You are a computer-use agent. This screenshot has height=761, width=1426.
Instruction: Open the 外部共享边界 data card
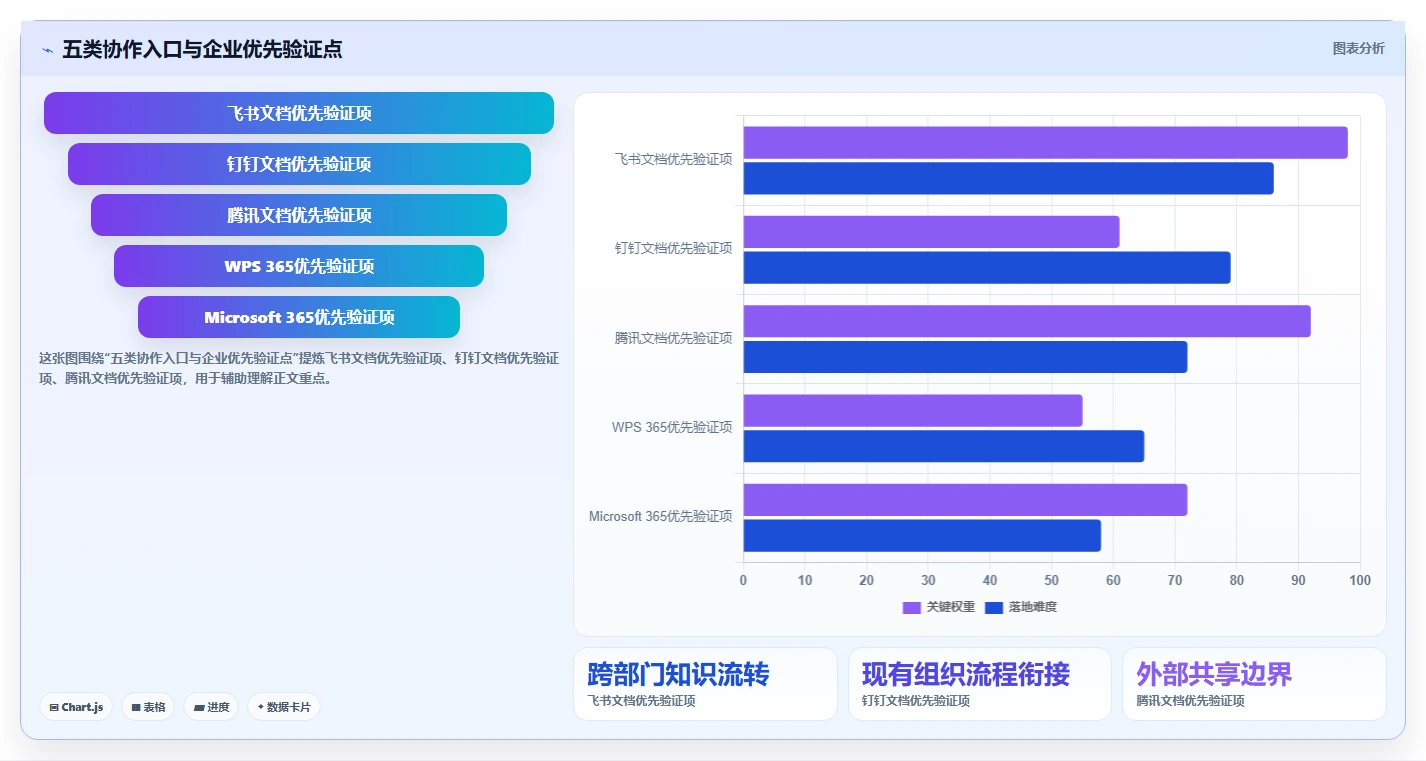coord(1254,684)
